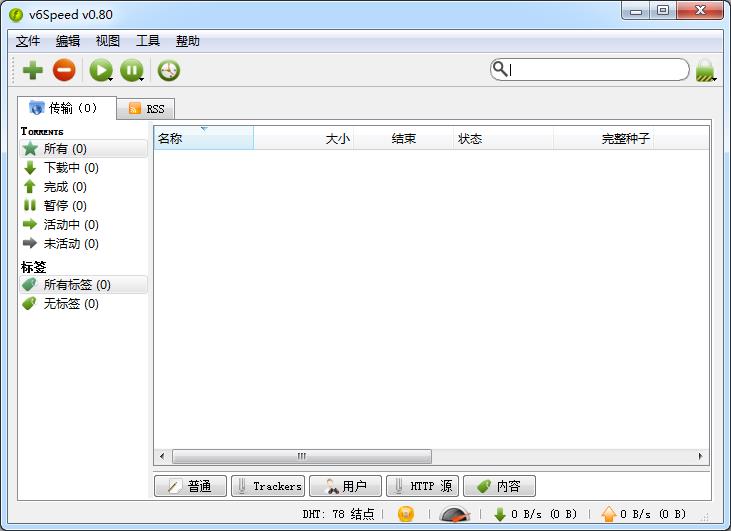Click the horizontal scrollbar right arrow
This screenshot has width=731, height=531.
point(701,456)
